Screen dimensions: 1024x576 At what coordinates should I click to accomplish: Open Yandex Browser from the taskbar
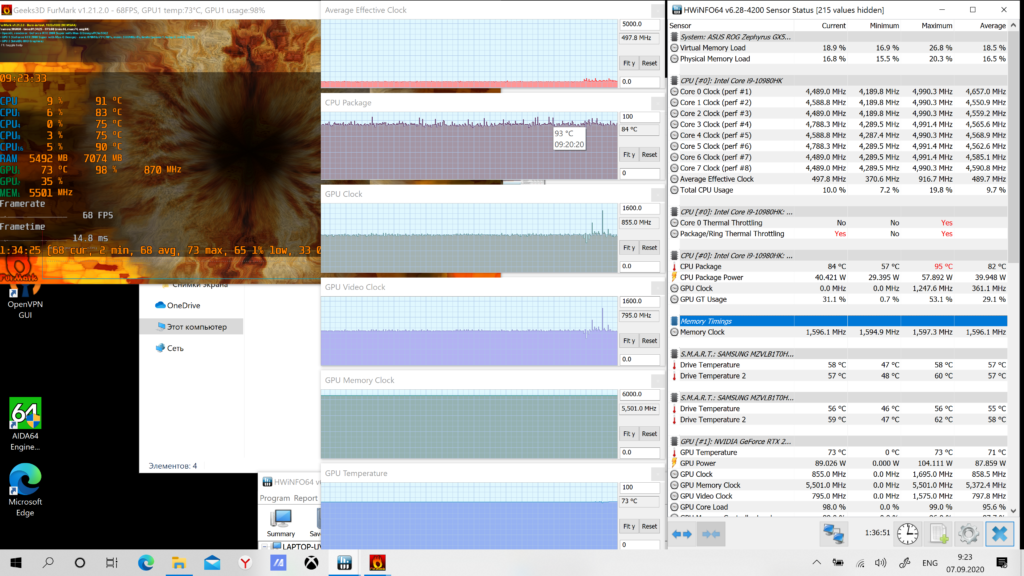tap(245, 562)
